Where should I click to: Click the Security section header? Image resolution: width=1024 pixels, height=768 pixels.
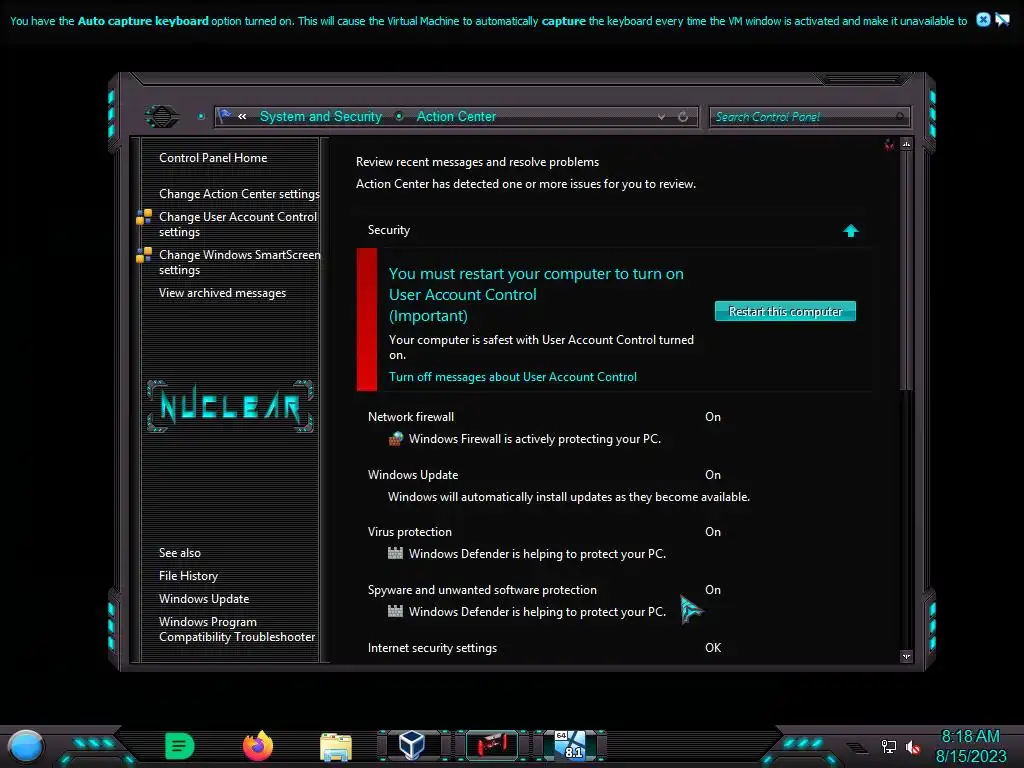pyautogui.click(x=389, y=230)
